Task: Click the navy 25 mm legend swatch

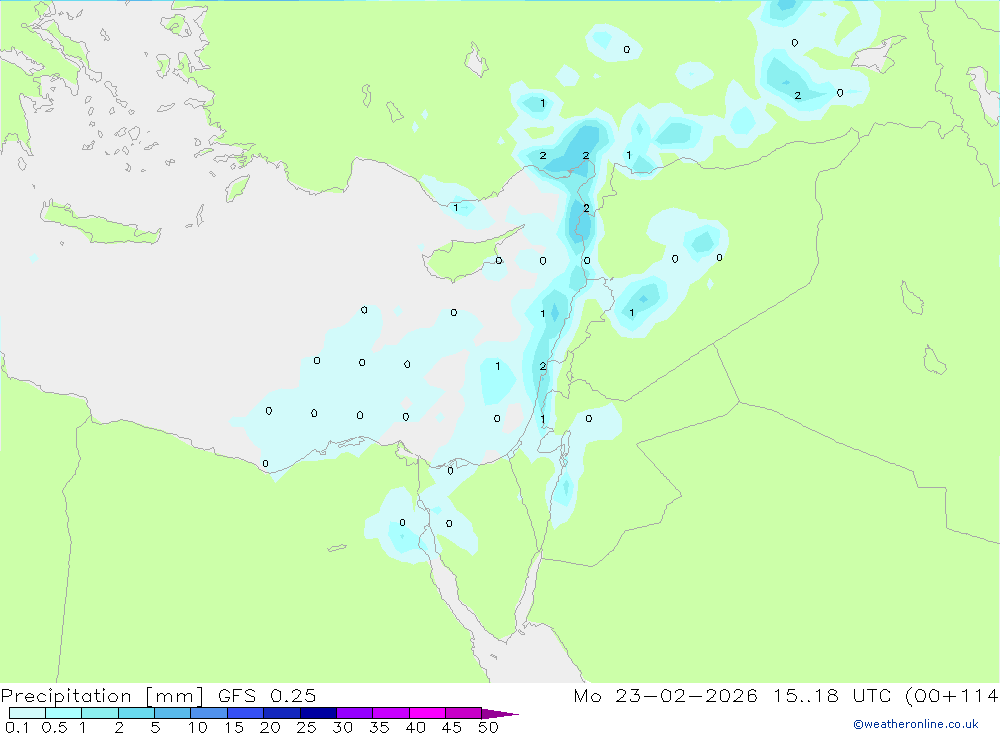Action: (318, 713)
